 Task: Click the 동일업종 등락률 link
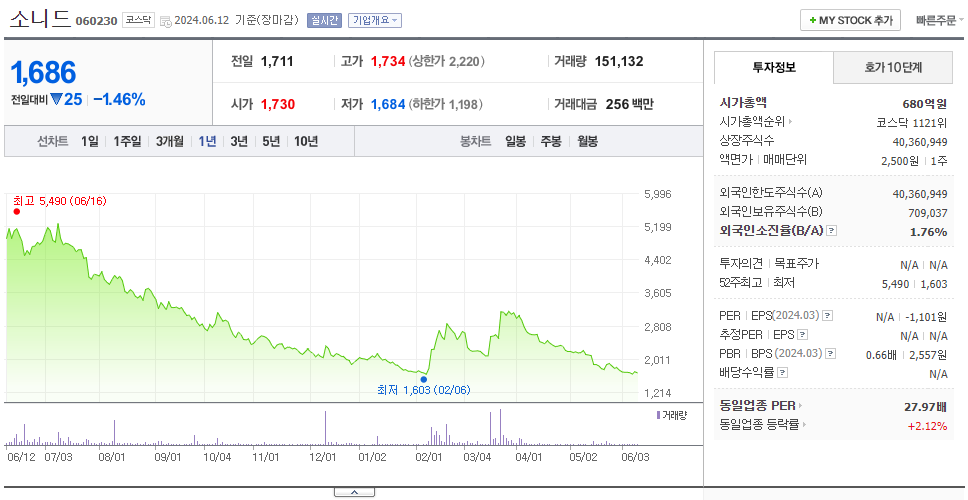click(759, 425)
